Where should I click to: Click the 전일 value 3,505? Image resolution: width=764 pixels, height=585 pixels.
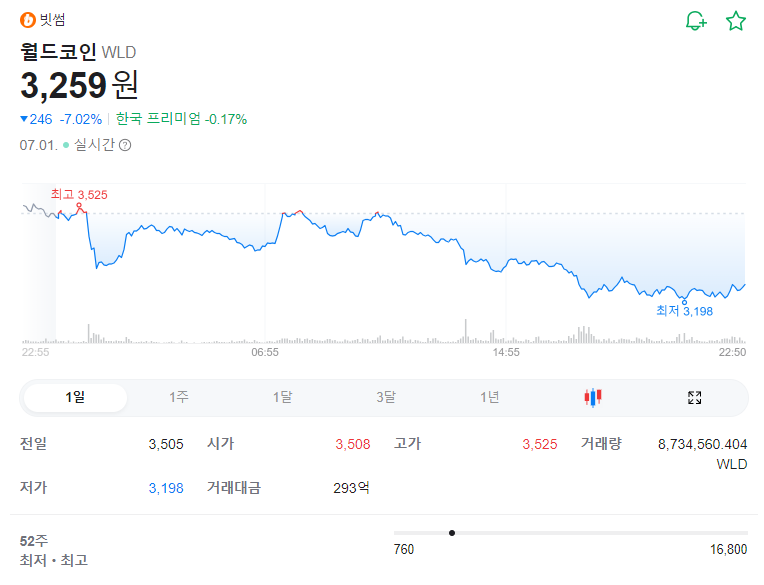click(166, 444)
